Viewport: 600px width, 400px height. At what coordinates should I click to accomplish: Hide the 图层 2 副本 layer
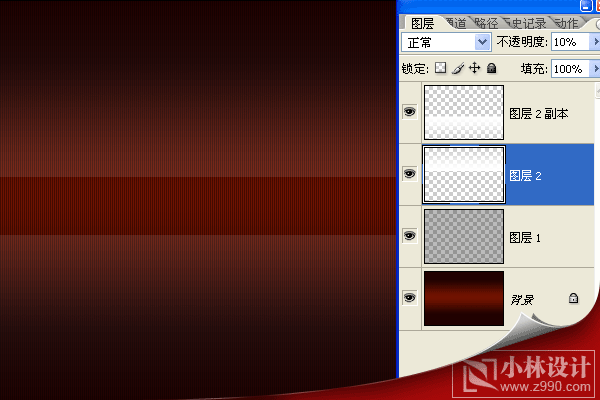409,112
